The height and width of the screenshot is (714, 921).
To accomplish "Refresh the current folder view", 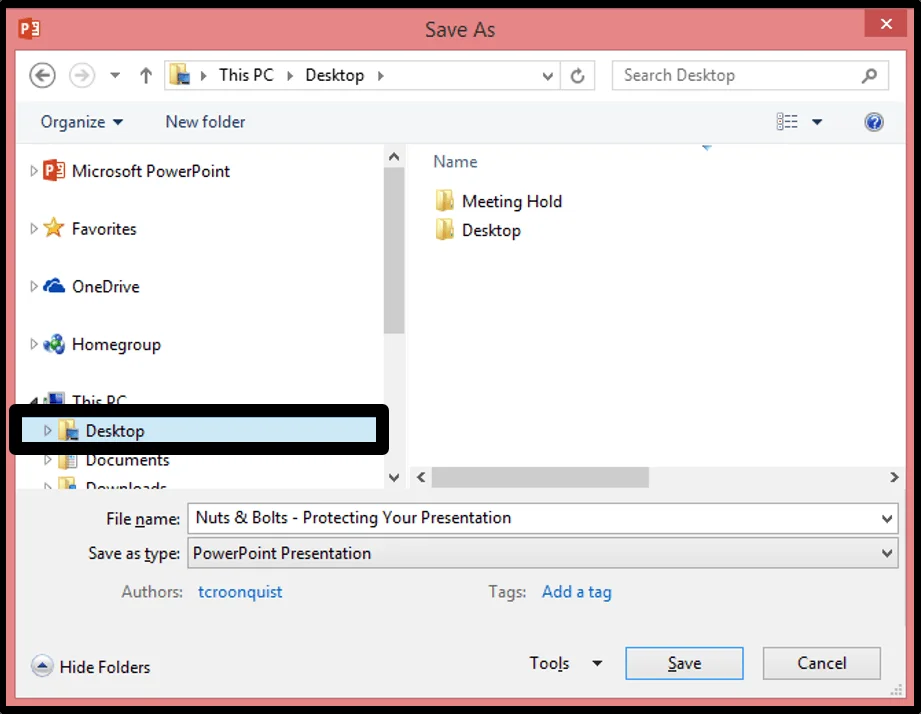I will point(578,76).
